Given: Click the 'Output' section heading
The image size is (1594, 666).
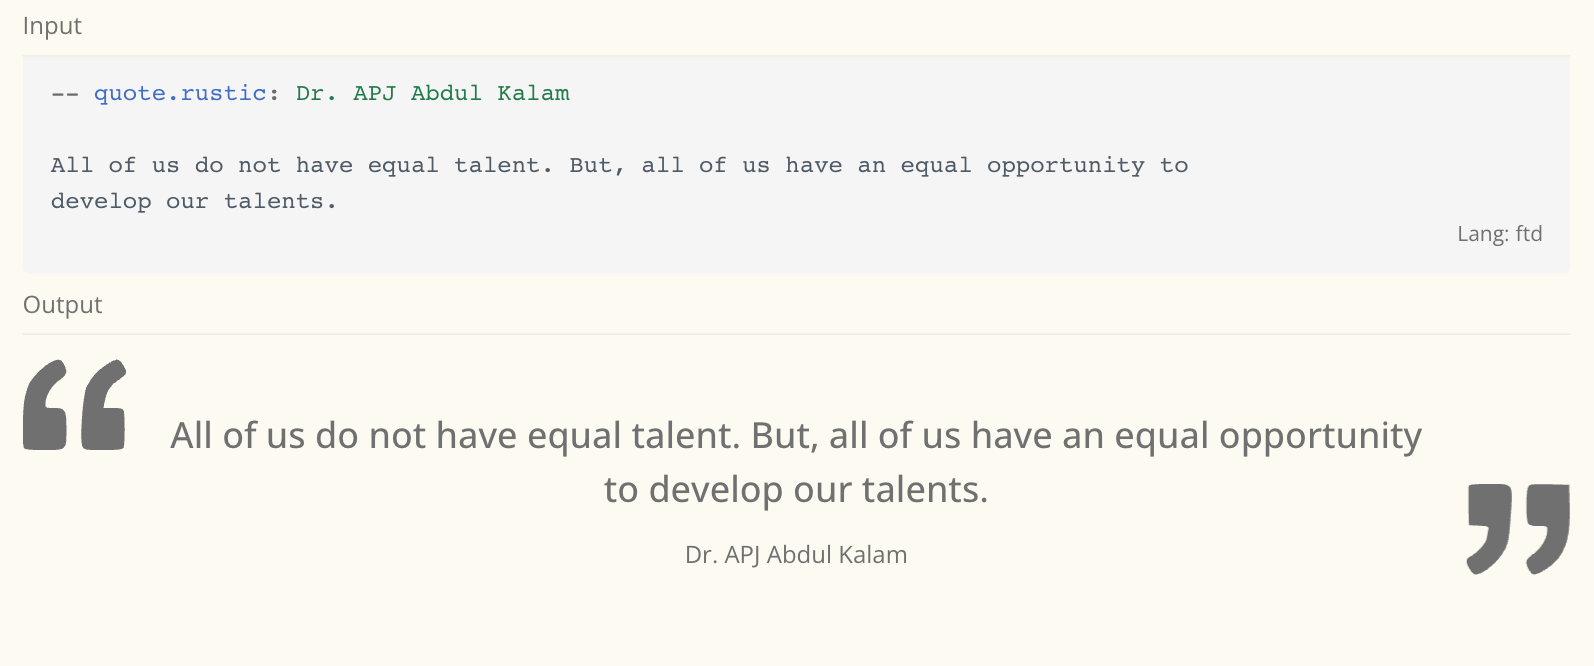Looking at the screenshot, I should click(62, 305).
